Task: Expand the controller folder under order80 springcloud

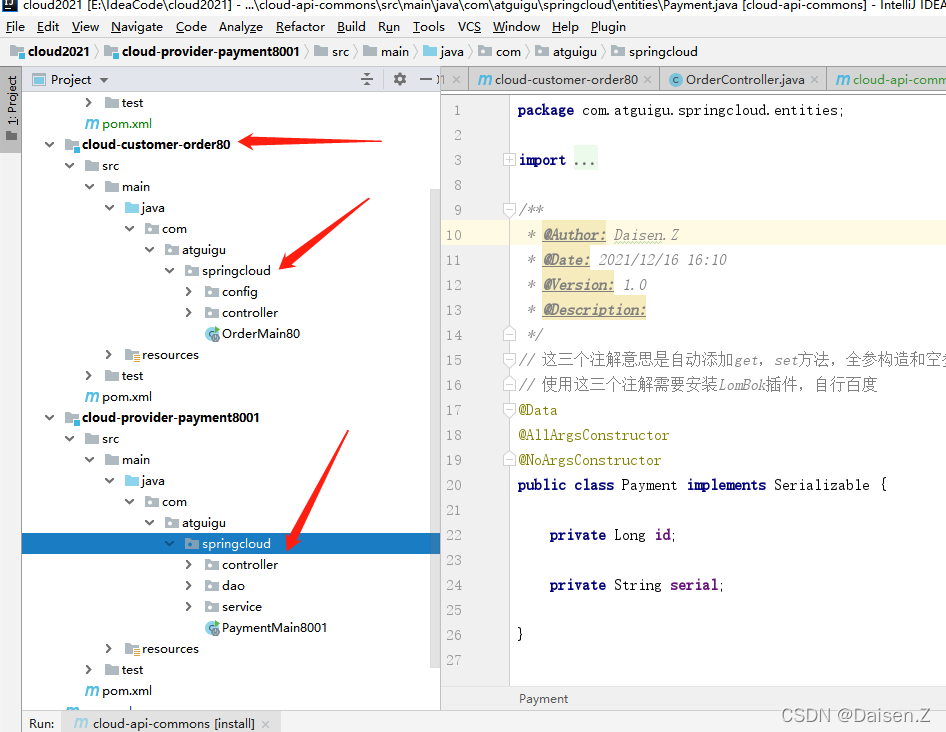Action: [x=189, y=313]
